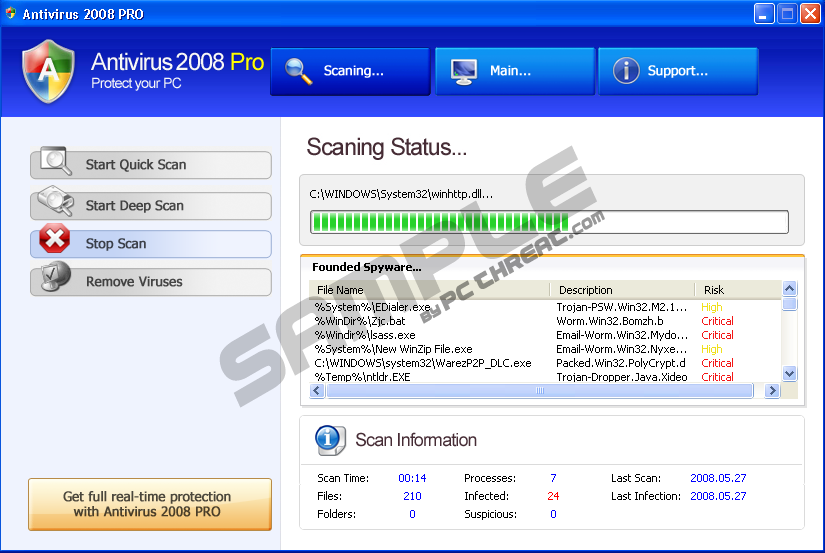Click the Infected count 24

coord(553,496)
